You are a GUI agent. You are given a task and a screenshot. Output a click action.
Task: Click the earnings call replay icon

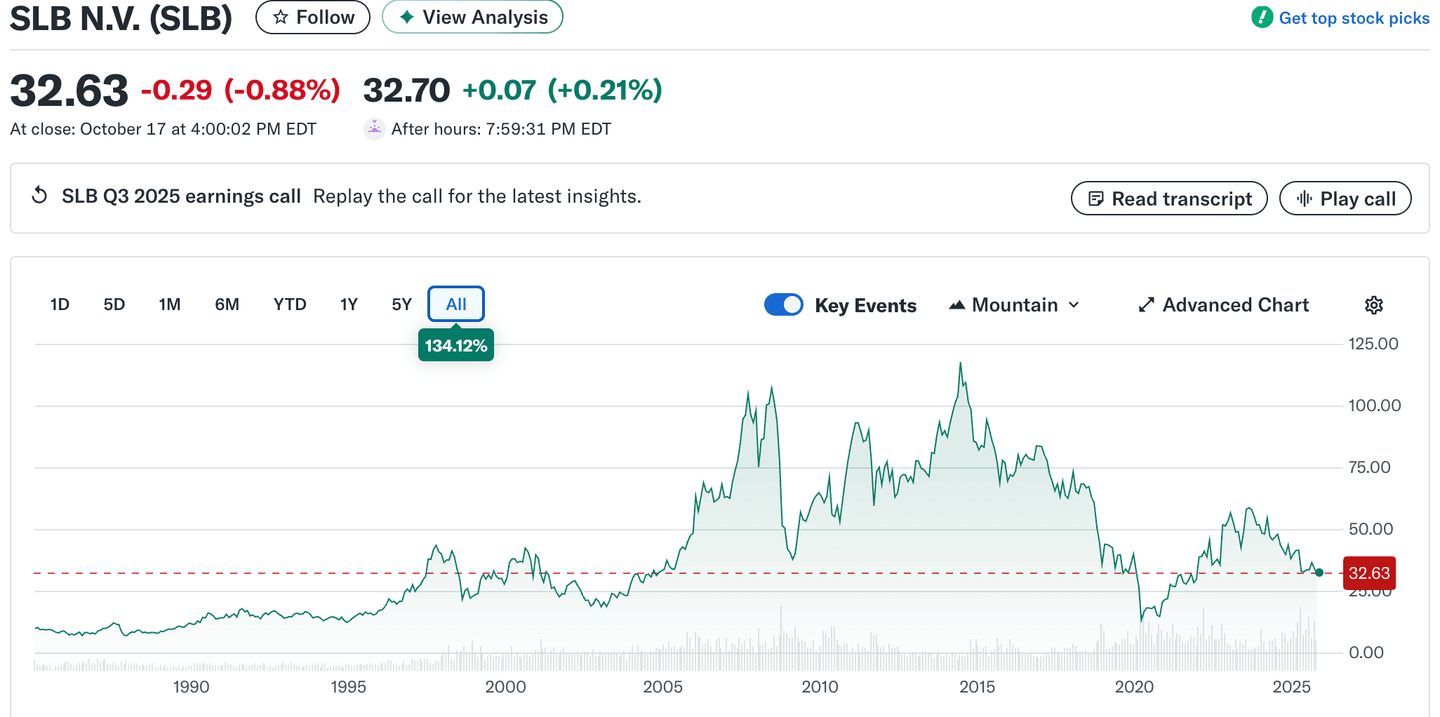click(40, 196)
